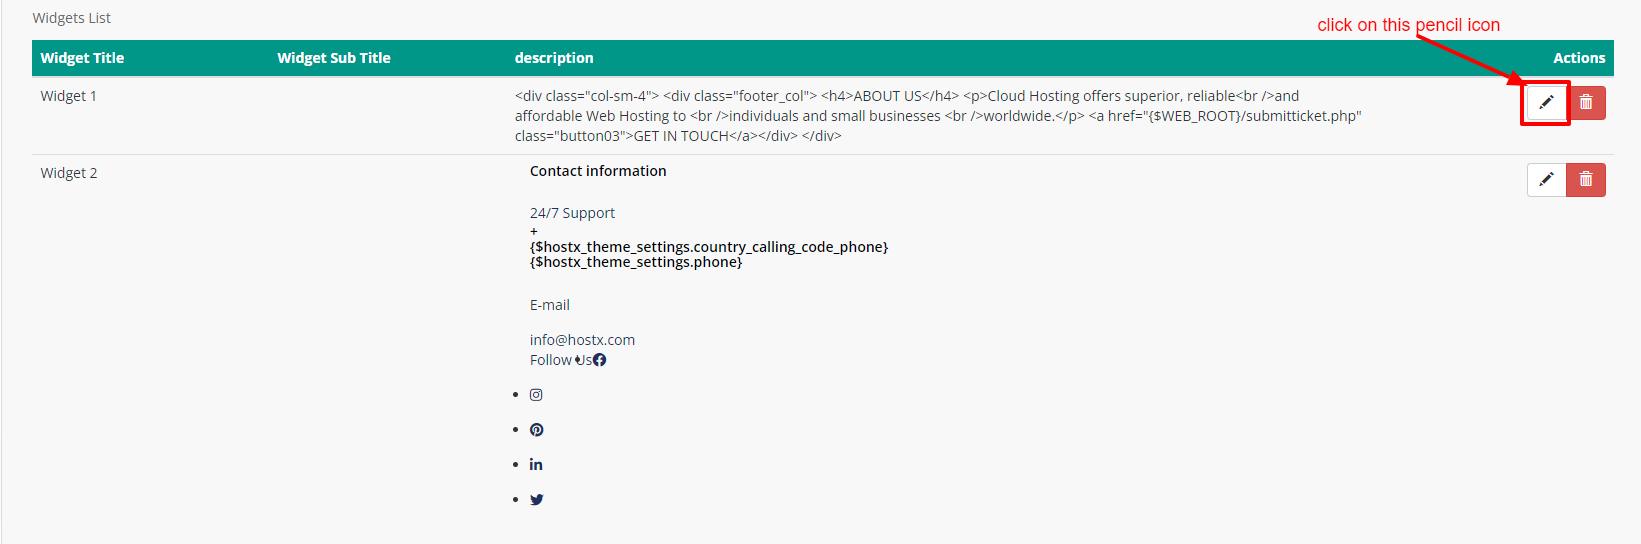Click the Twitter bird icon
The width and height of the screenshot is (1641, 544).
pyautogui.click(x=537, y=500)
